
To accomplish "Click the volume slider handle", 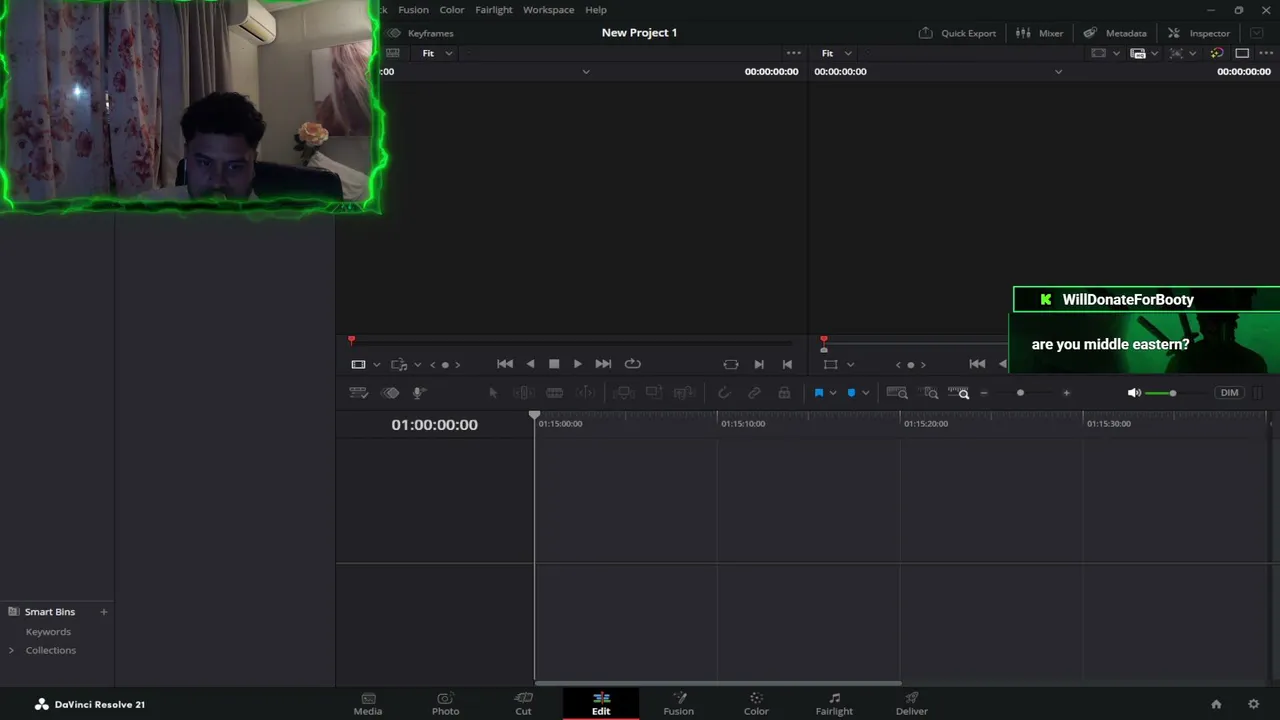I will coord(1172,393).
